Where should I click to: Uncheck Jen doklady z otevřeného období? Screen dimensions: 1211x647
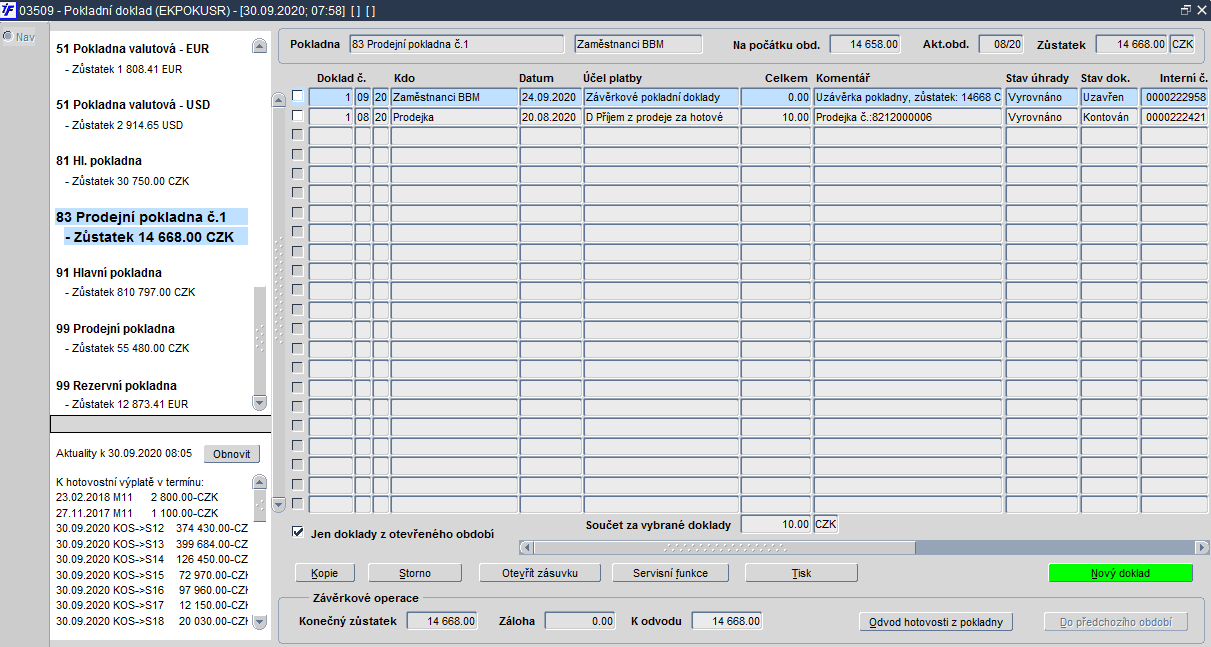coord(297,533)
